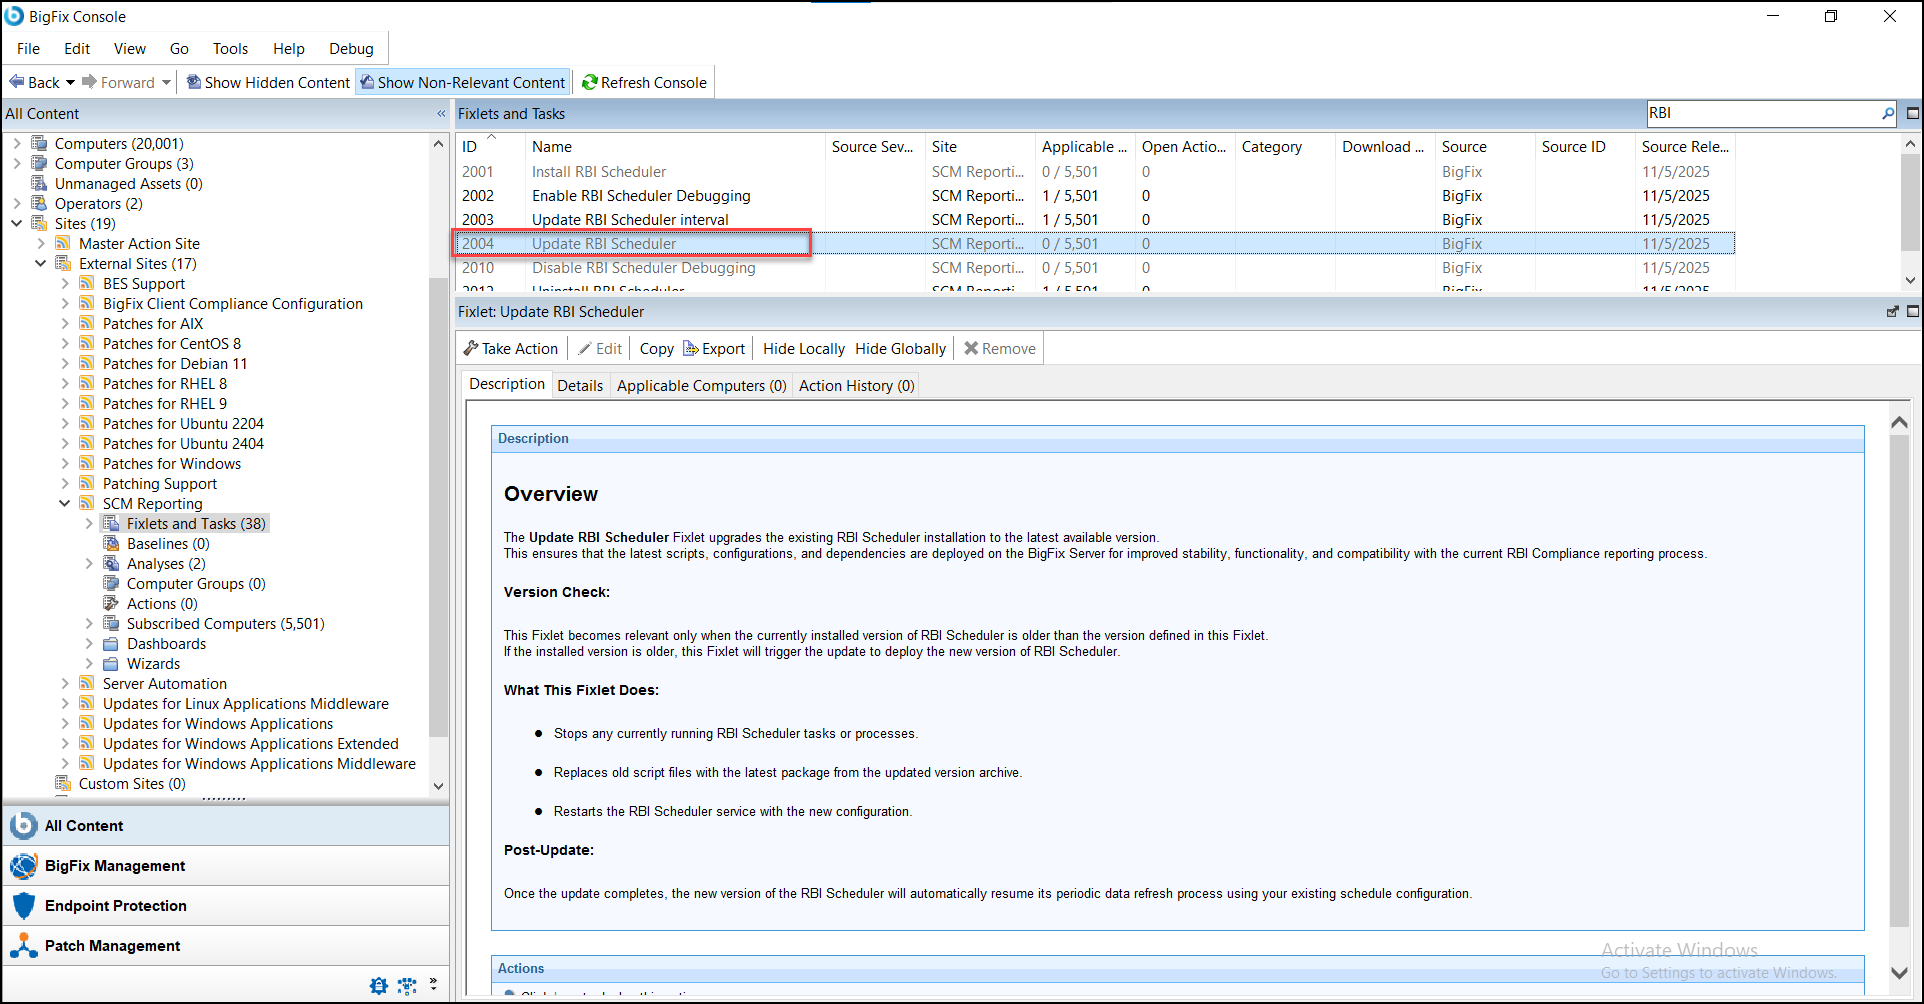Expand the Master Action Site node
The image size is (1924, 1004).
coord(40,243)
